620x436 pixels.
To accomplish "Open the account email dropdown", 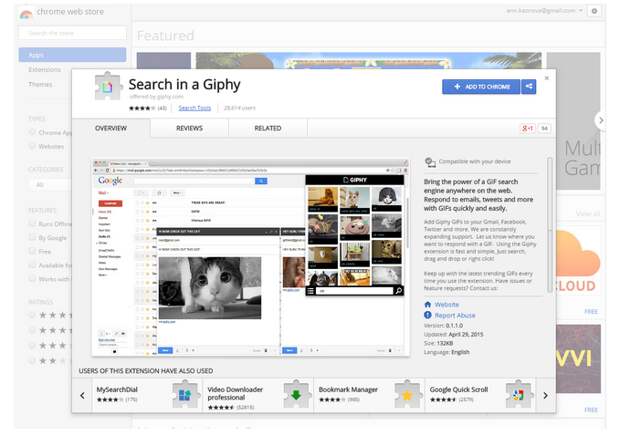I will [x=544, y=11].
